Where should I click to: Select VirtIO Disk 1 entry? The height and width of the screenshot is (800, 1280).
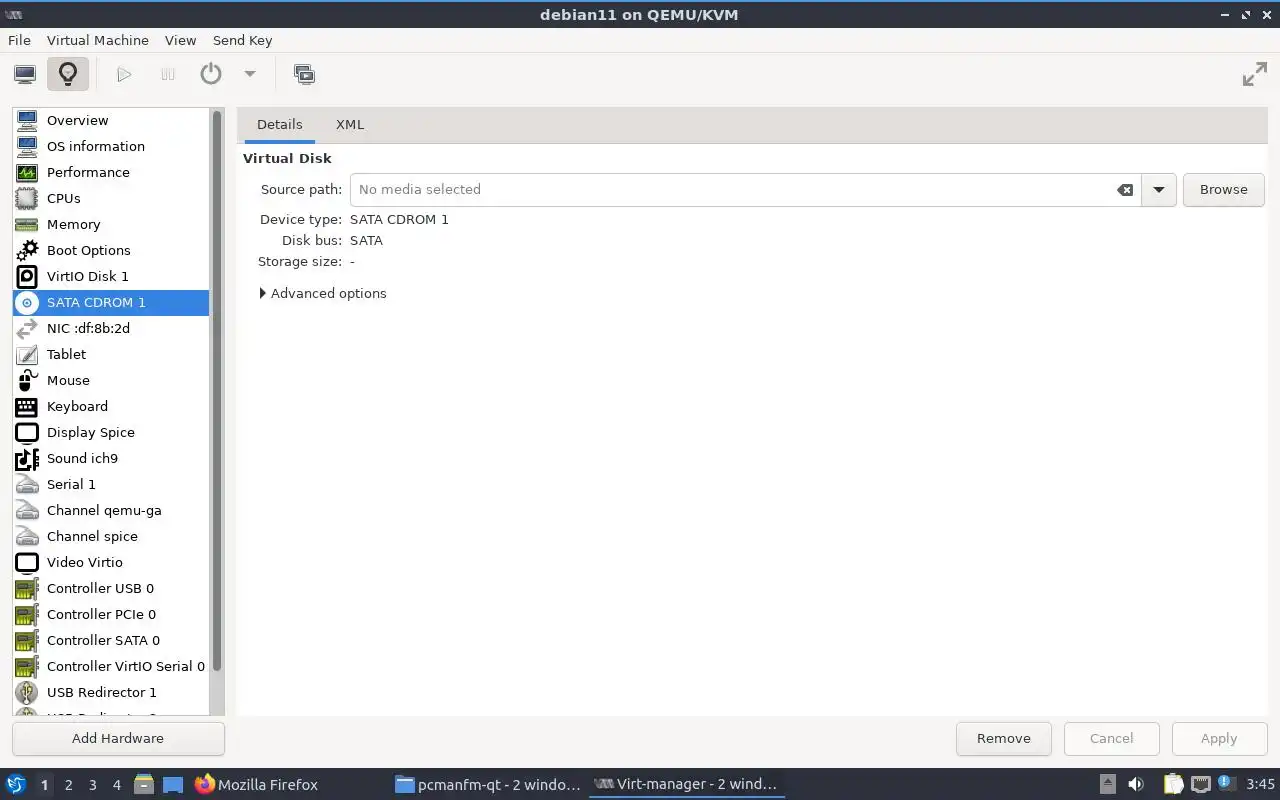tap(111, 276)
